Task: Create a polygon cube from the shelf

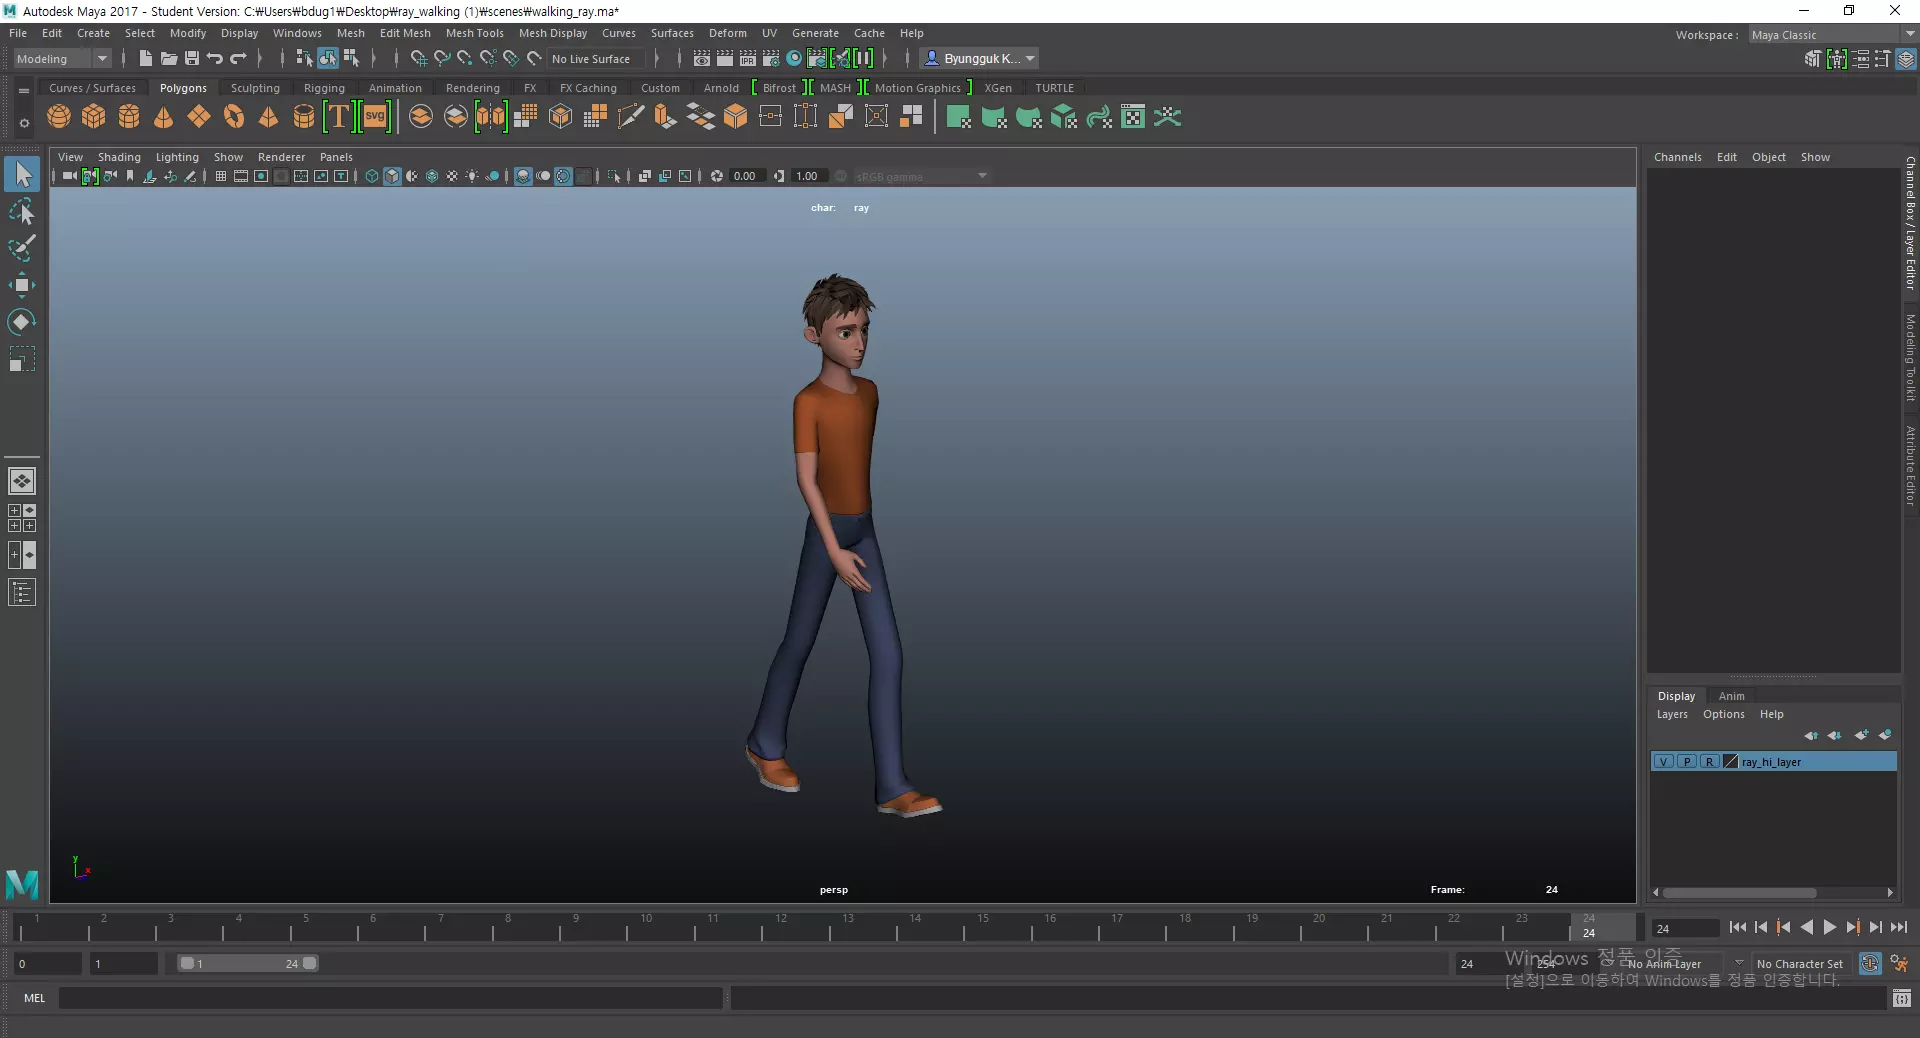Action: click(x=94, y=117)
